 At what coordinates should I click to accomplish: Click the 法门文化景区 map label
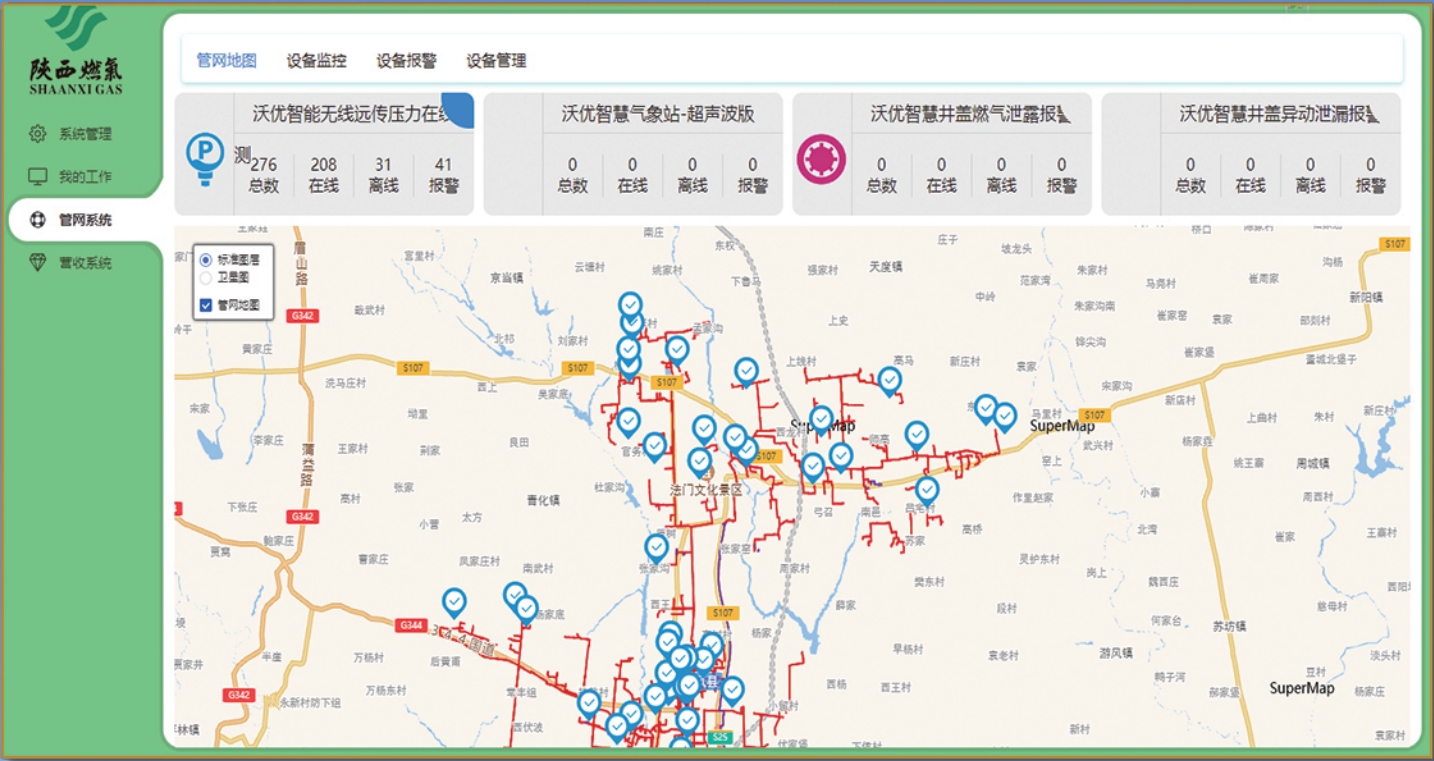[x=708, y=490]
